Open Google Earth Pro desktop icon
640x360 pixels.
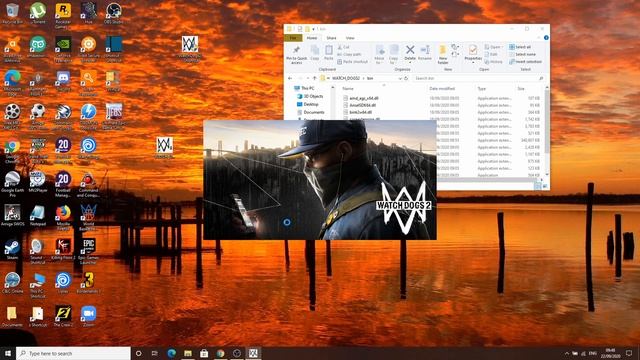pyautogui.click(x=12, y=184)
